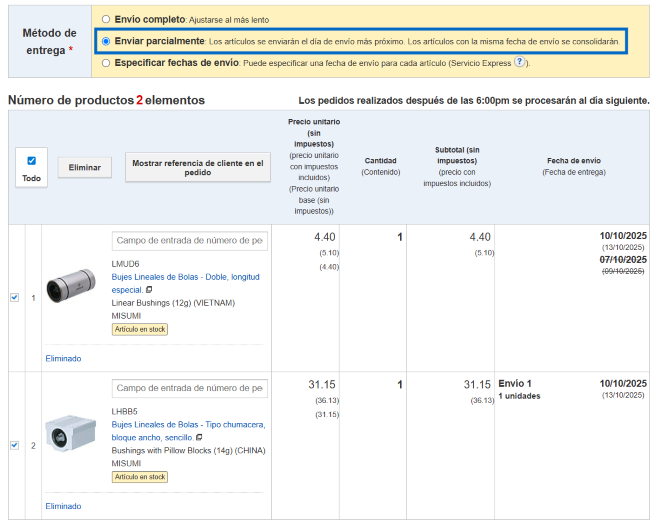Click 'Mostrar referencia de cliente en el pedido'

(x=197, y=167)
